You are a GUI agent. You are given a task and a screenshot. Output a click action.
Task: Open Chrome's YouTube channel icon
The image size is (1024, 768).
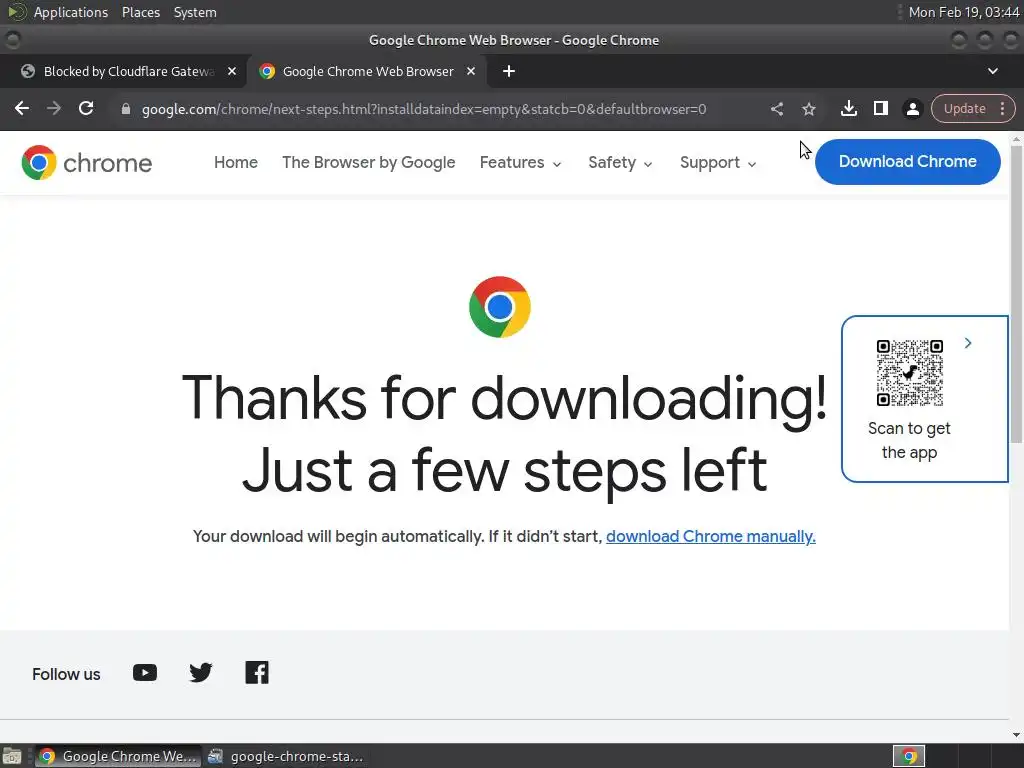[x=144, y=673]
